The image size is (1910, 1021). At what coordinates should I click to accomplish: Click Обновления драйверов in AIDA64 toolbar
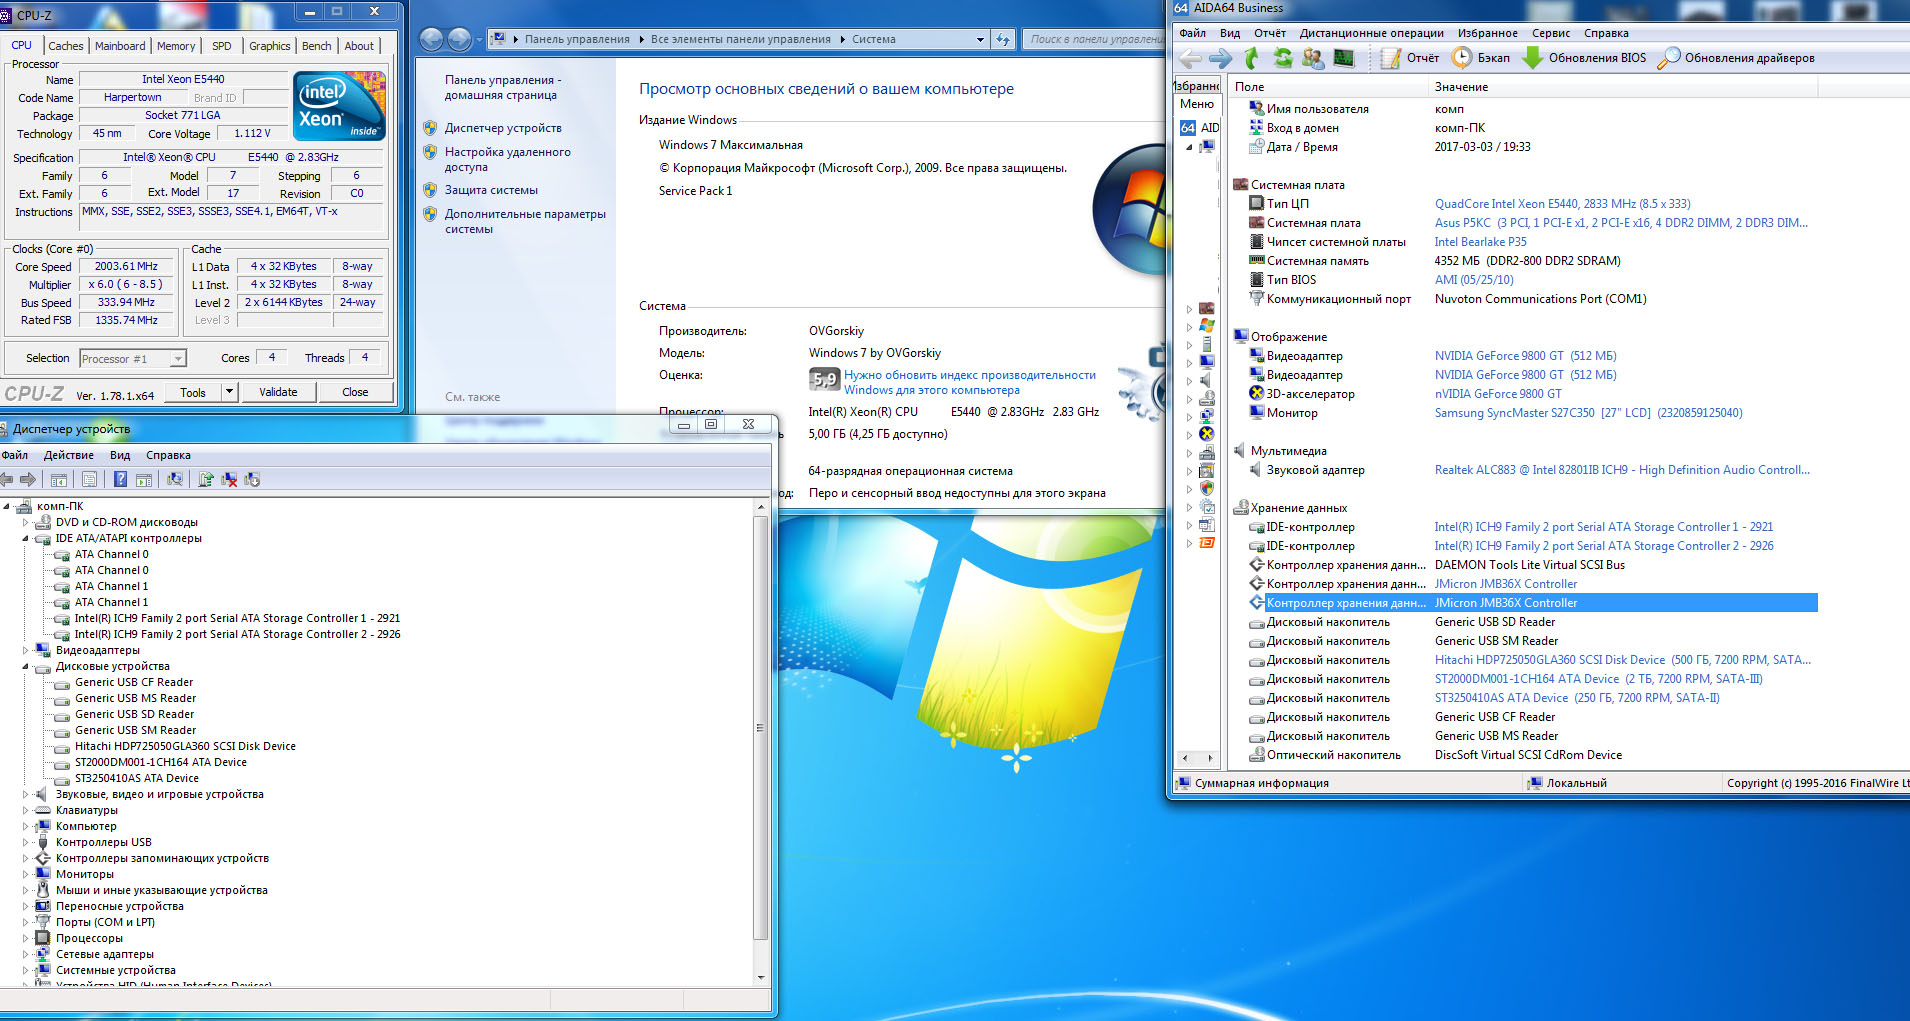(1736, 58)
